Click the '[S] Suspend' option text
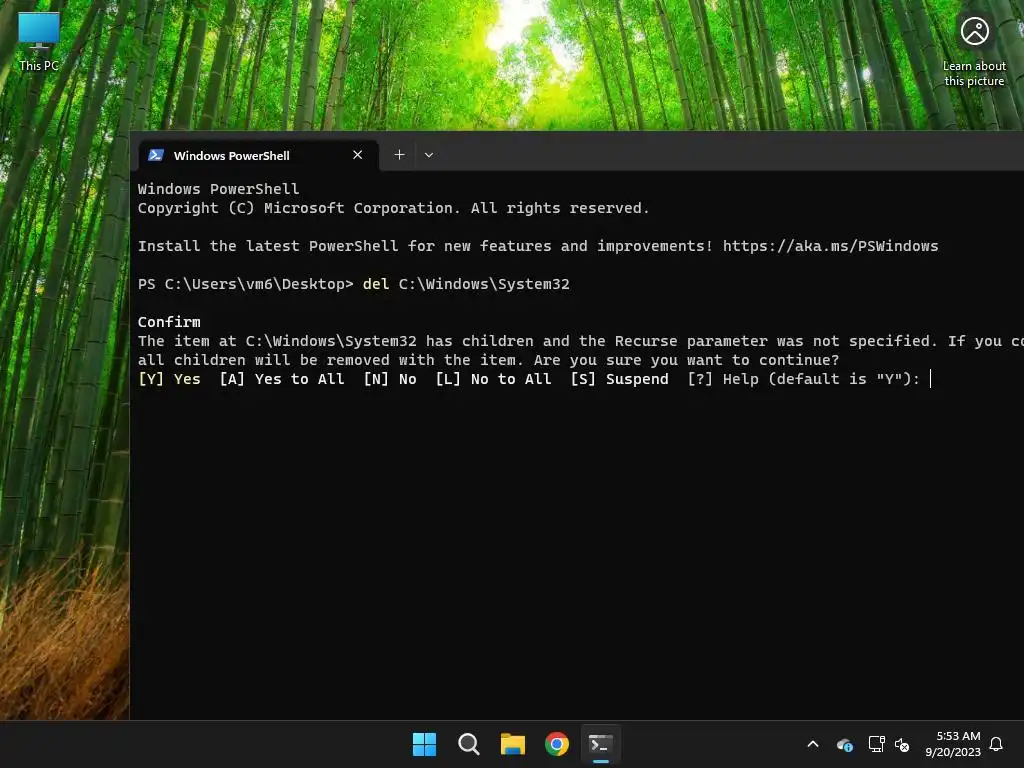Image resolution: width=1024 pixels, height=768 pixels. (619, 379)
